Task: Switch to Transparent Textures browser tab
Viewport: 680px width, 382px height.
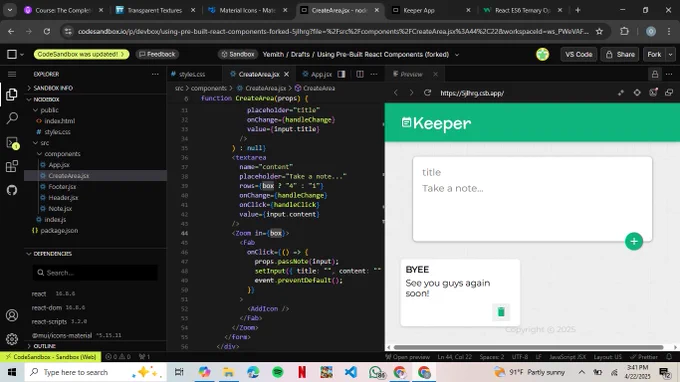Action: click(155, 10)
